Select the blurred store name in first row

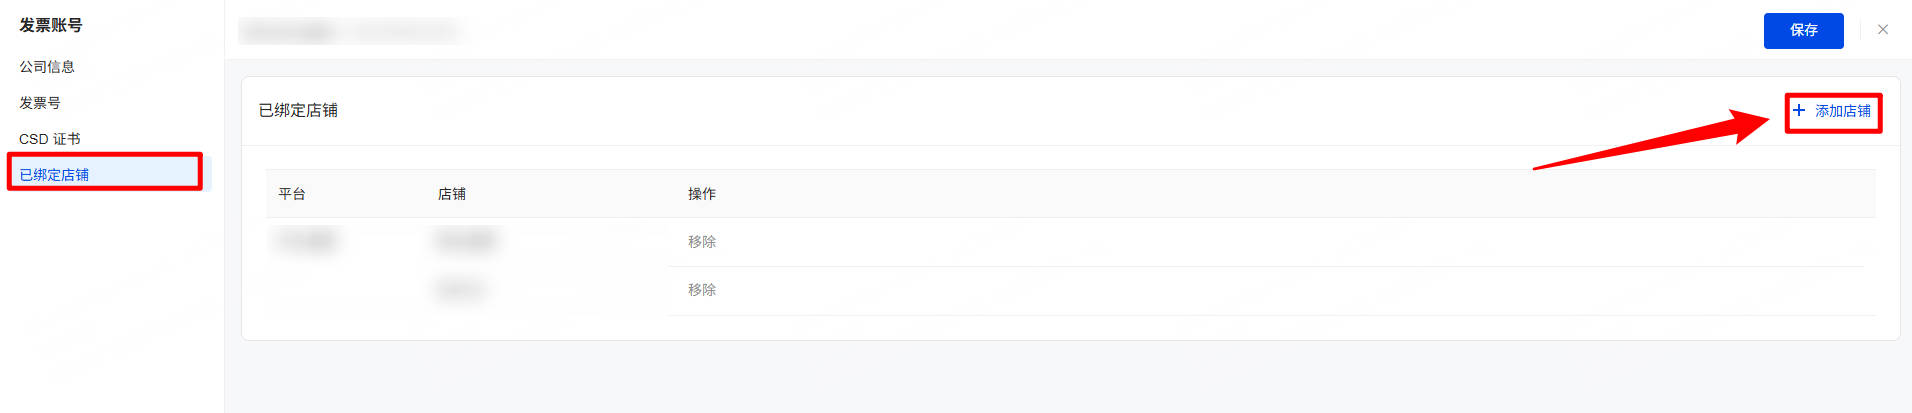[465, 241]
